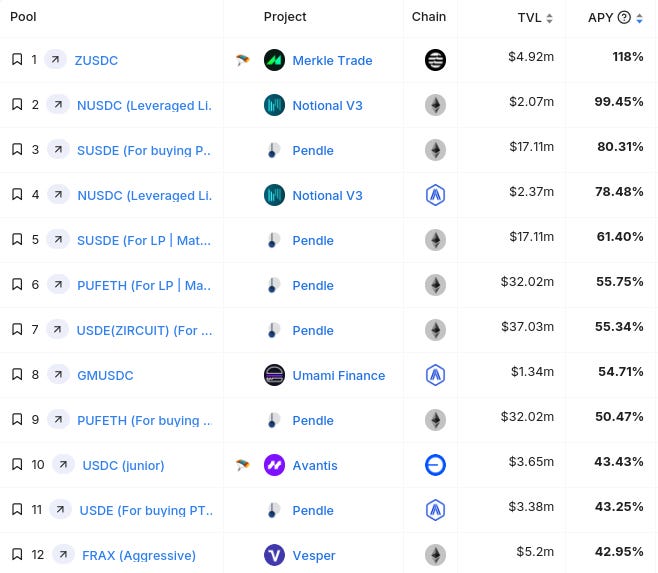
Task: Click the Chain column header
Action: [428, 17]
